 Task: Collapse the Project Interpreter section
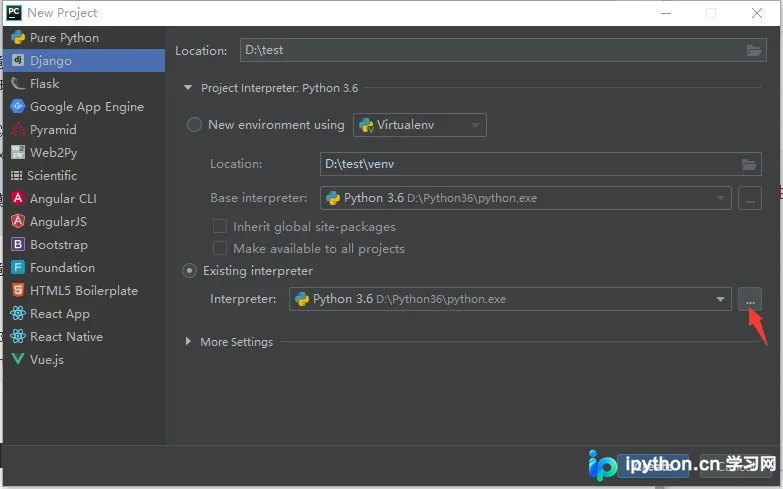pos(188,87)
